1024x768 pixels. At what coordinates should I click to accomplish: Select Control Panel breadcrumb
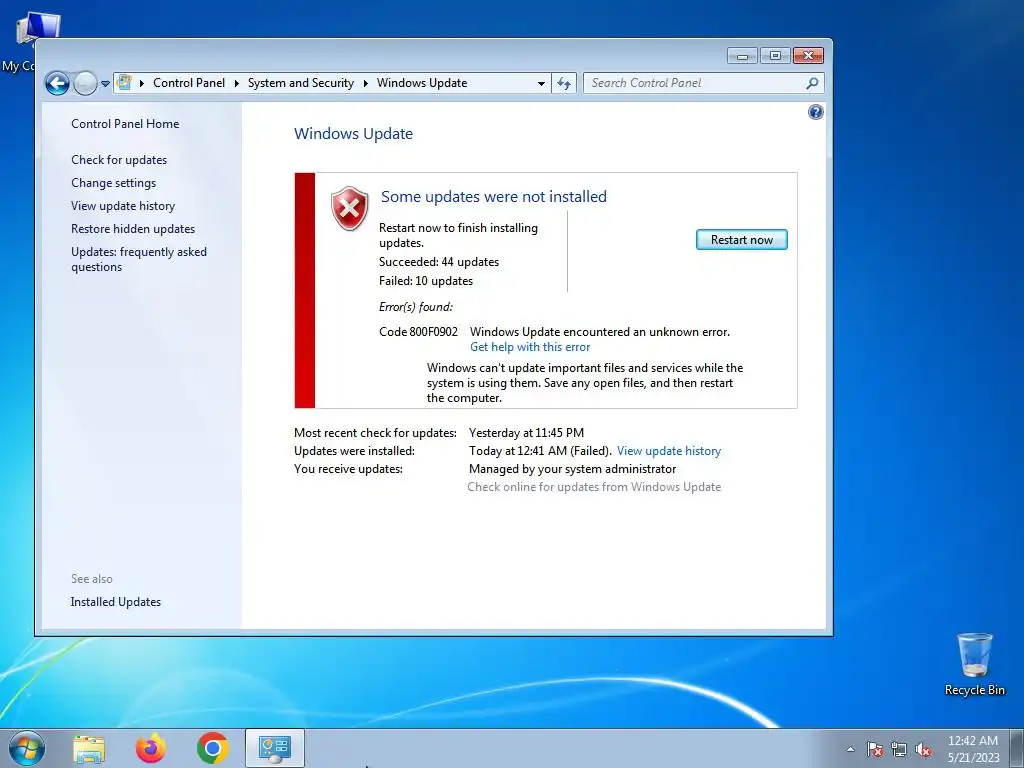(189, 83)
